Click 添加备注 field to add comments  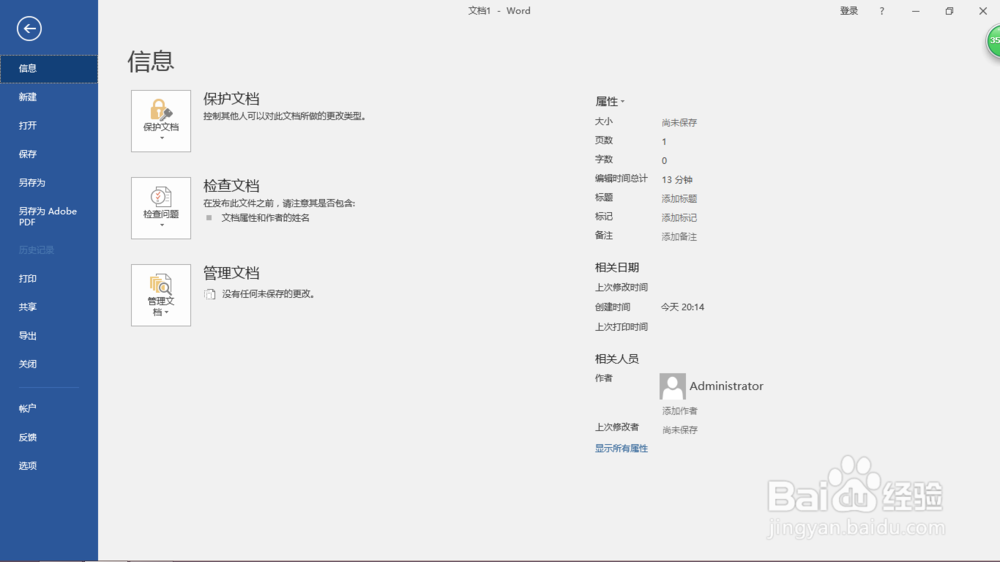[x=679, y=237]
